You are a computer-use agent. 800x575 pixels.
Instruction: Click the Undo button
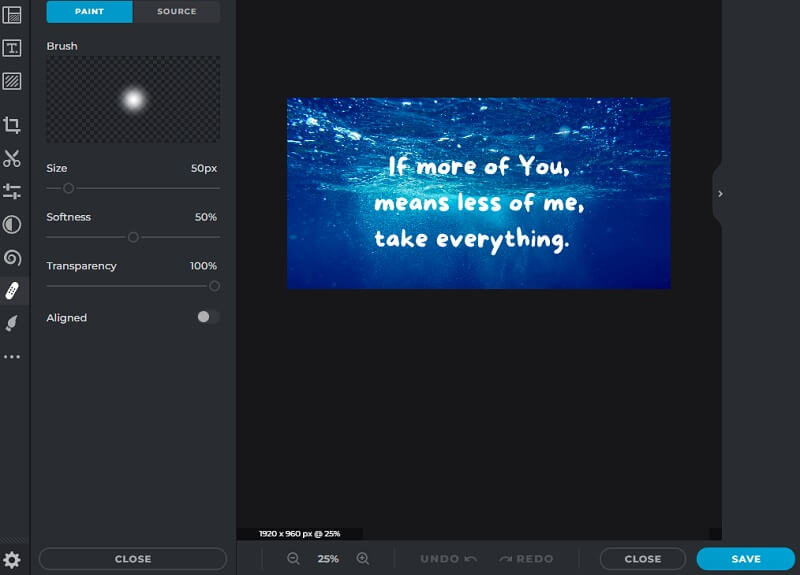447,559
